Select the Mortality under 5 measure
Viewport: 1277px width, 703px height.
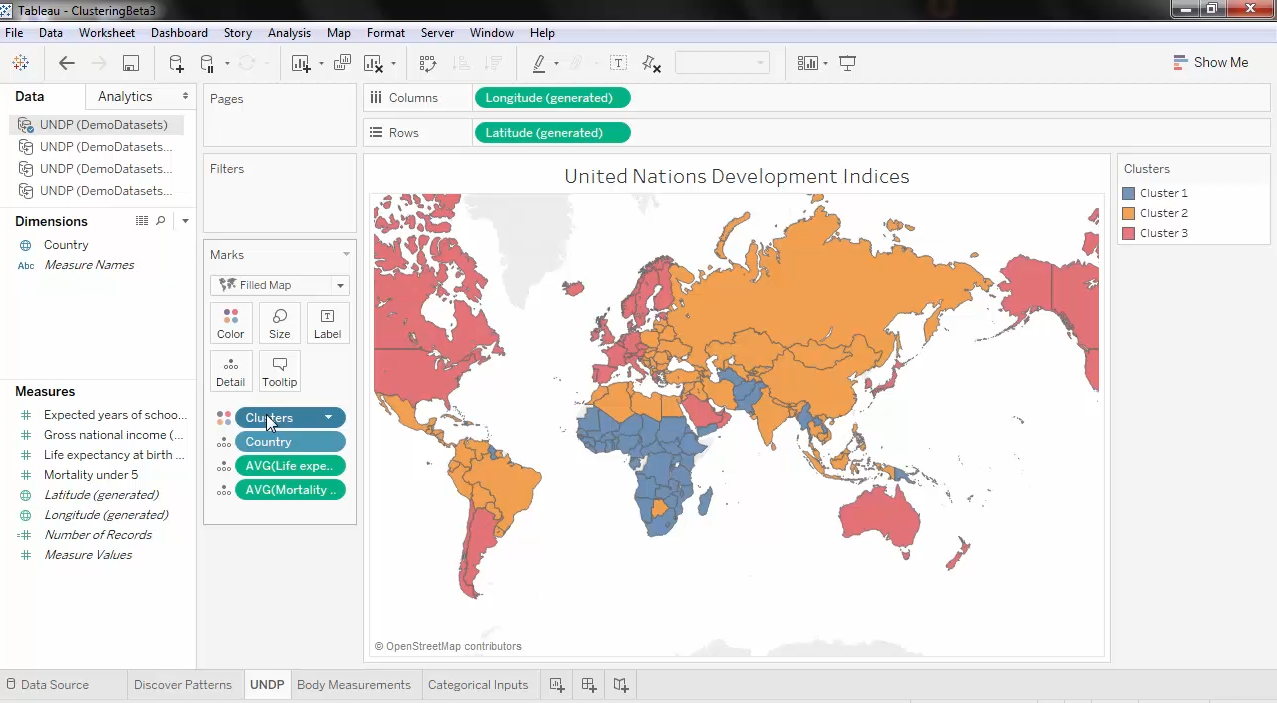(91, 475)
